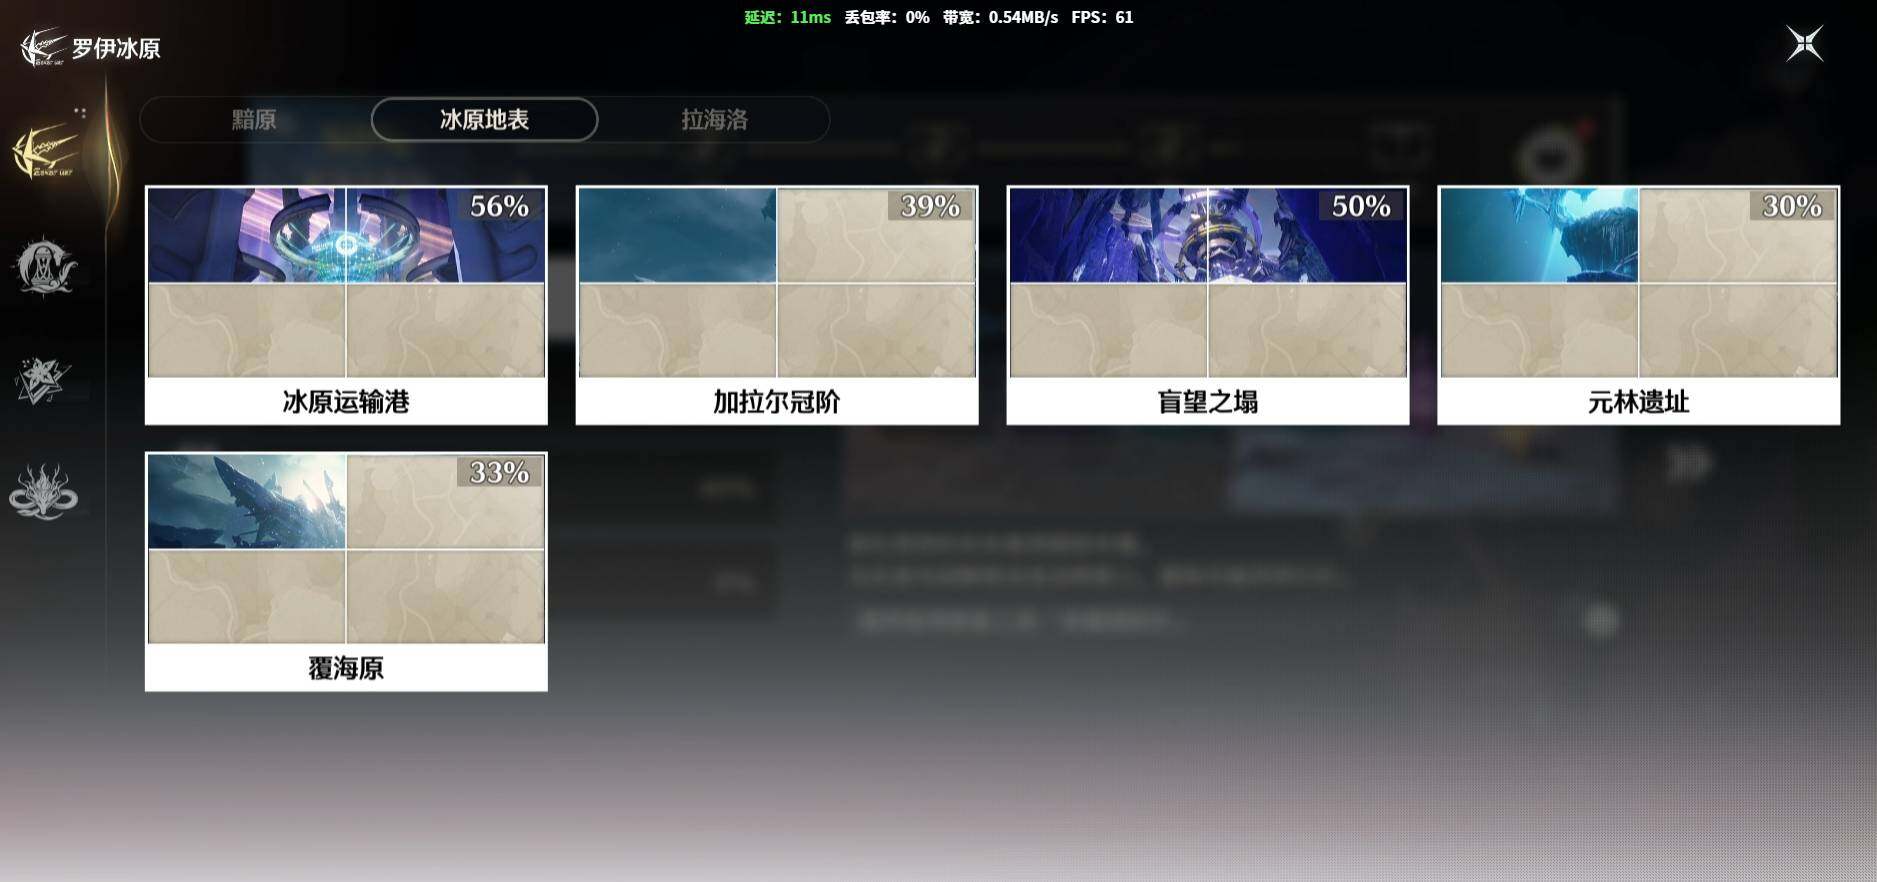The width and height of the screenshot is (1877, 882).
Task: Open the 盲望之塌 area card
Action: [1208, 305]
